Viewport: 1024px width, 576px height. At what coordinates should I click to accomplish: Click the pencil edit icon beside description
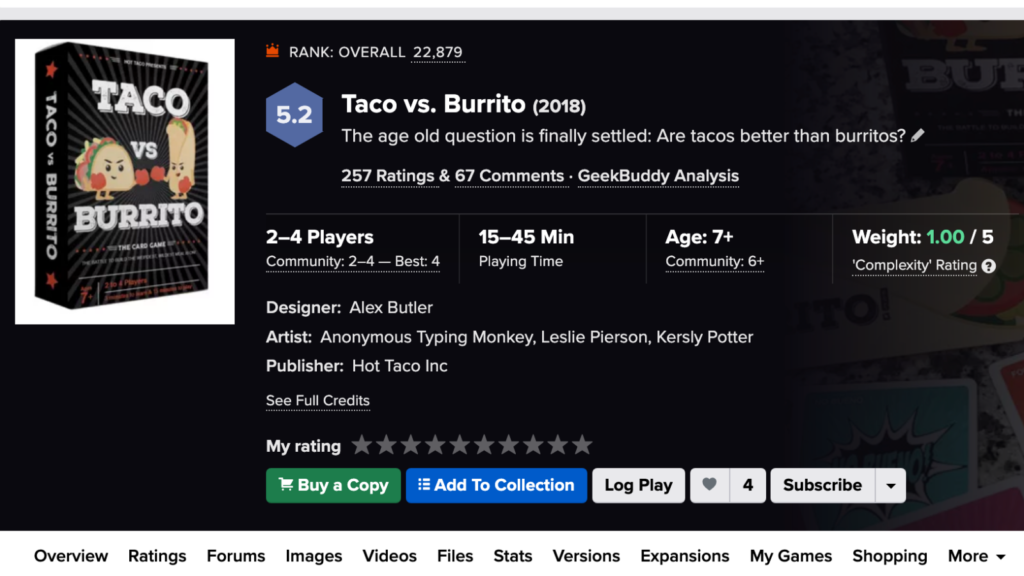(x=918, y=135)
